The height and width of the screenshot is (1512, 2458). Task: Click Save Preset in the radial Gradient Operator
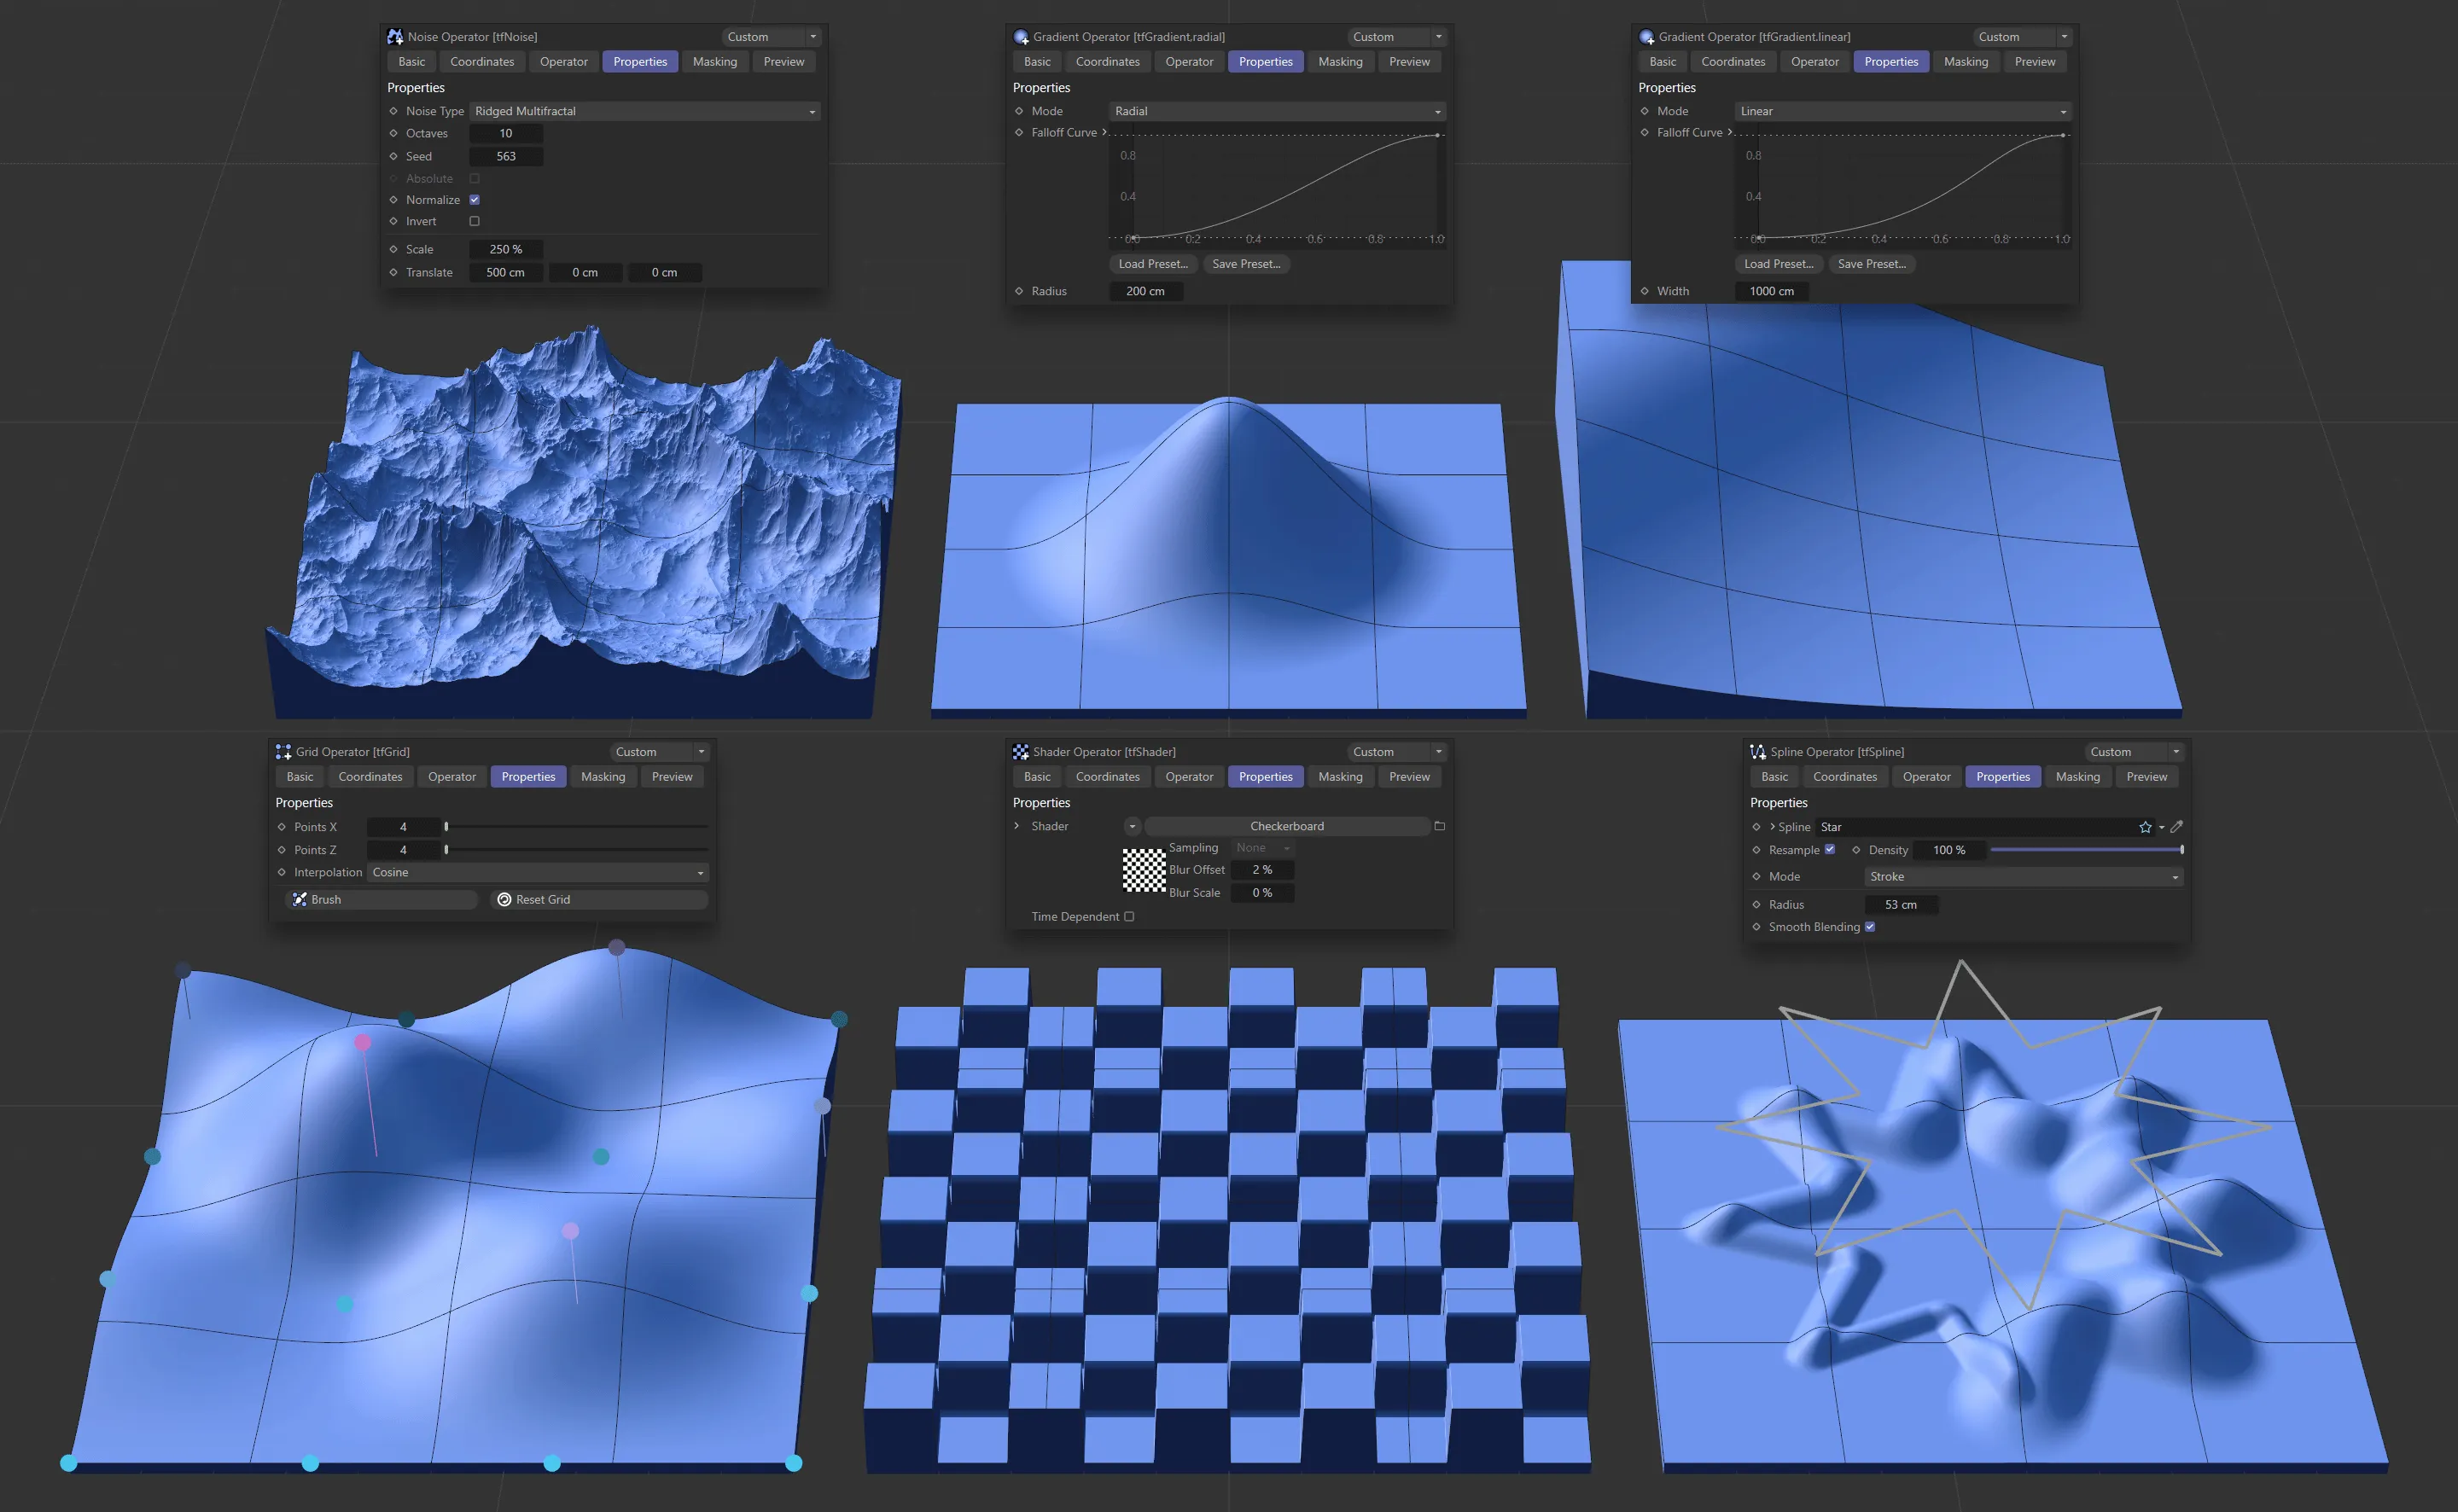pyautogui.click(x=1246, y=263)
